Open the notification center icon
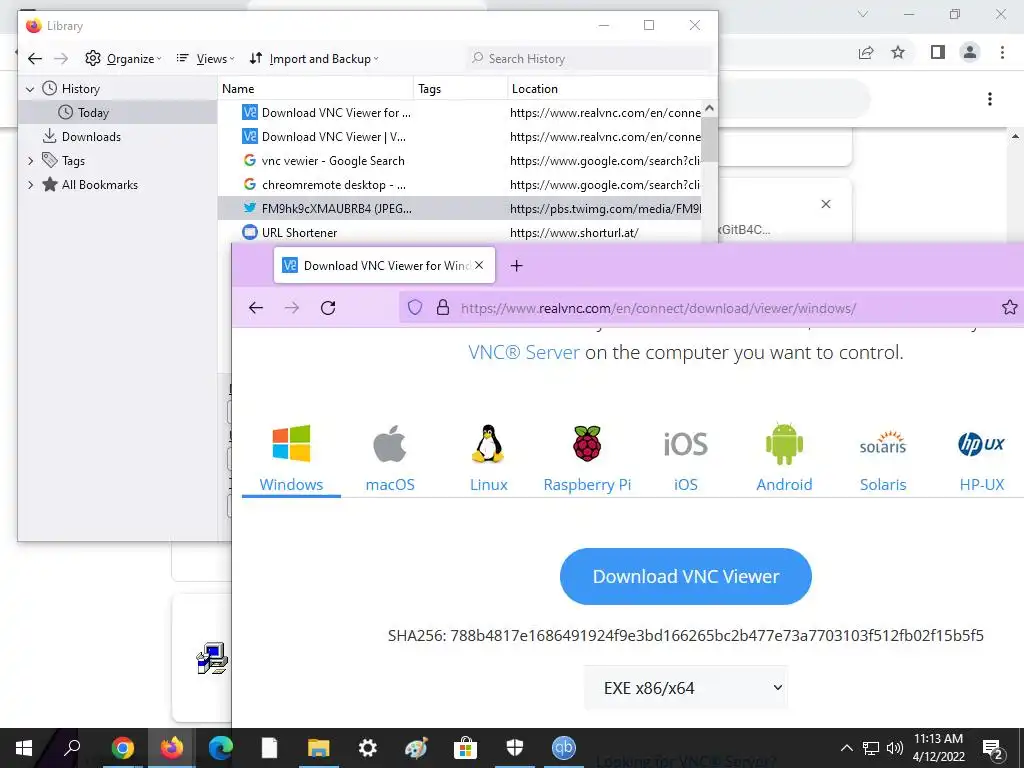 point(993,748)
